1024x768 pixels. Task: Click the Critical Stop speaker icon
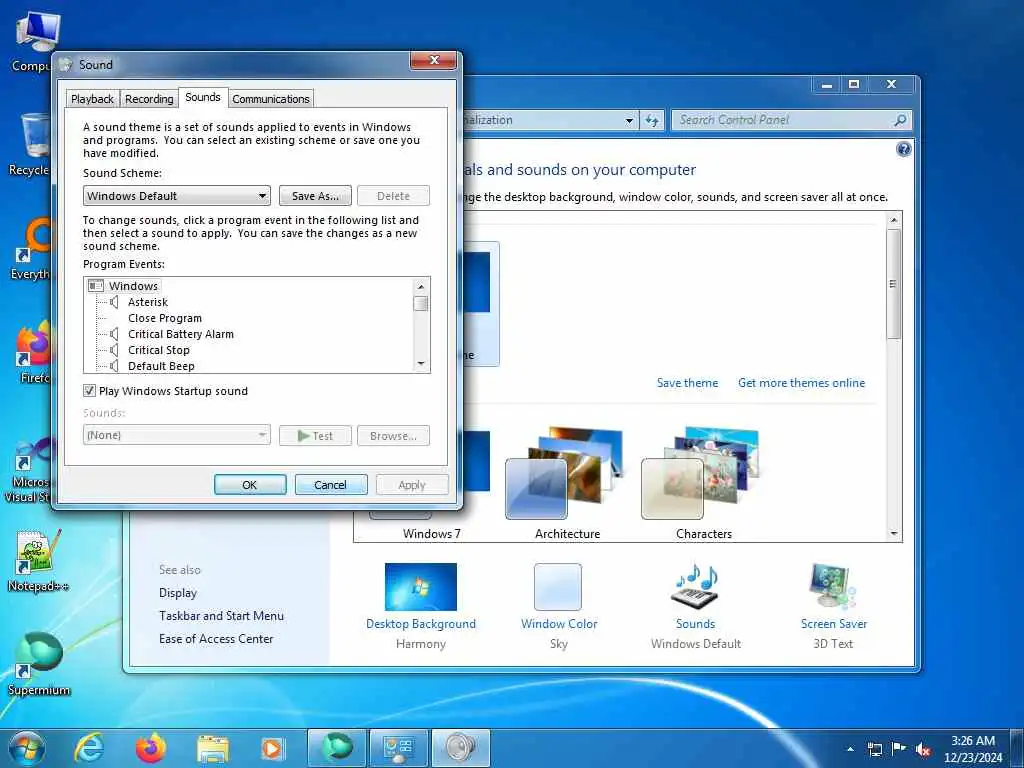[x=114, y=350]
